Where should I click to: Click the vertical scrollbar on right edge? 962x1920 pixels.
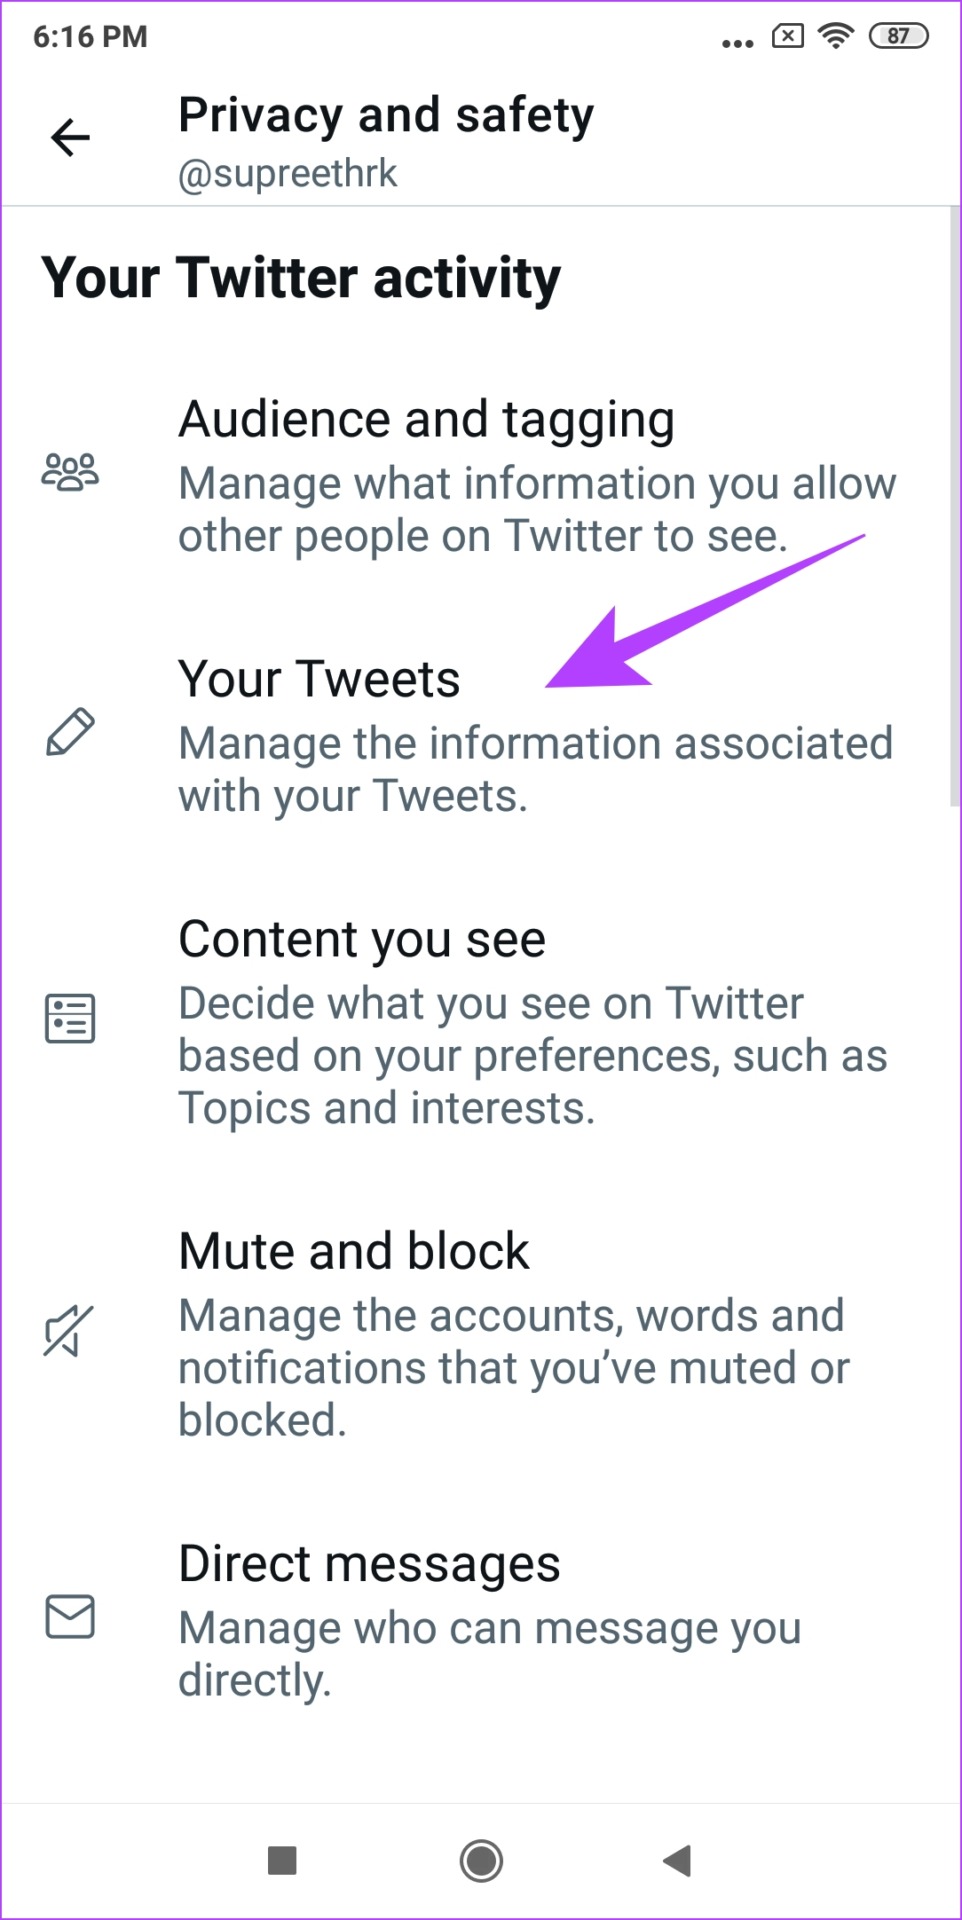(954, 505)
